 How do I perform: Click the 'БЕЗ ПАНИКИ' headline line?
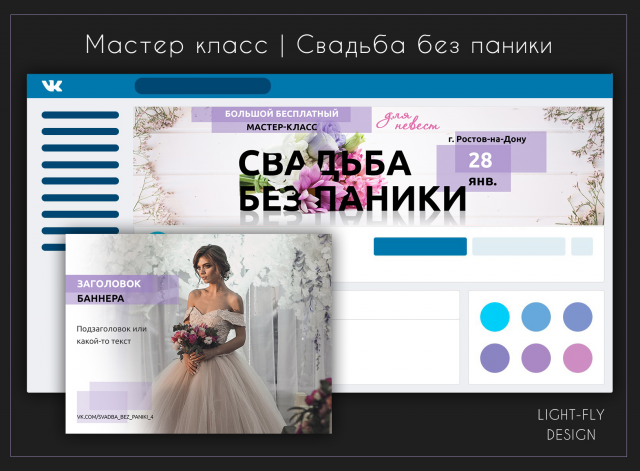pyautogui.click(x=352, y=198)
